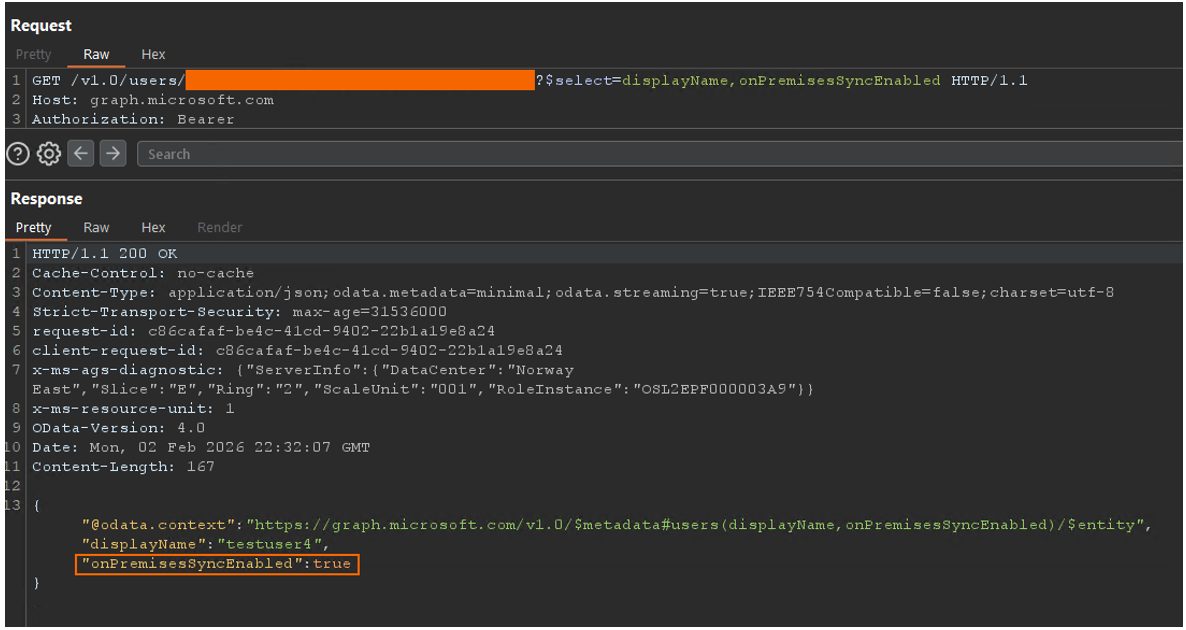Click the HTTP/1.1 200 OK status line
1186x630 pixels.
(104, 253)
